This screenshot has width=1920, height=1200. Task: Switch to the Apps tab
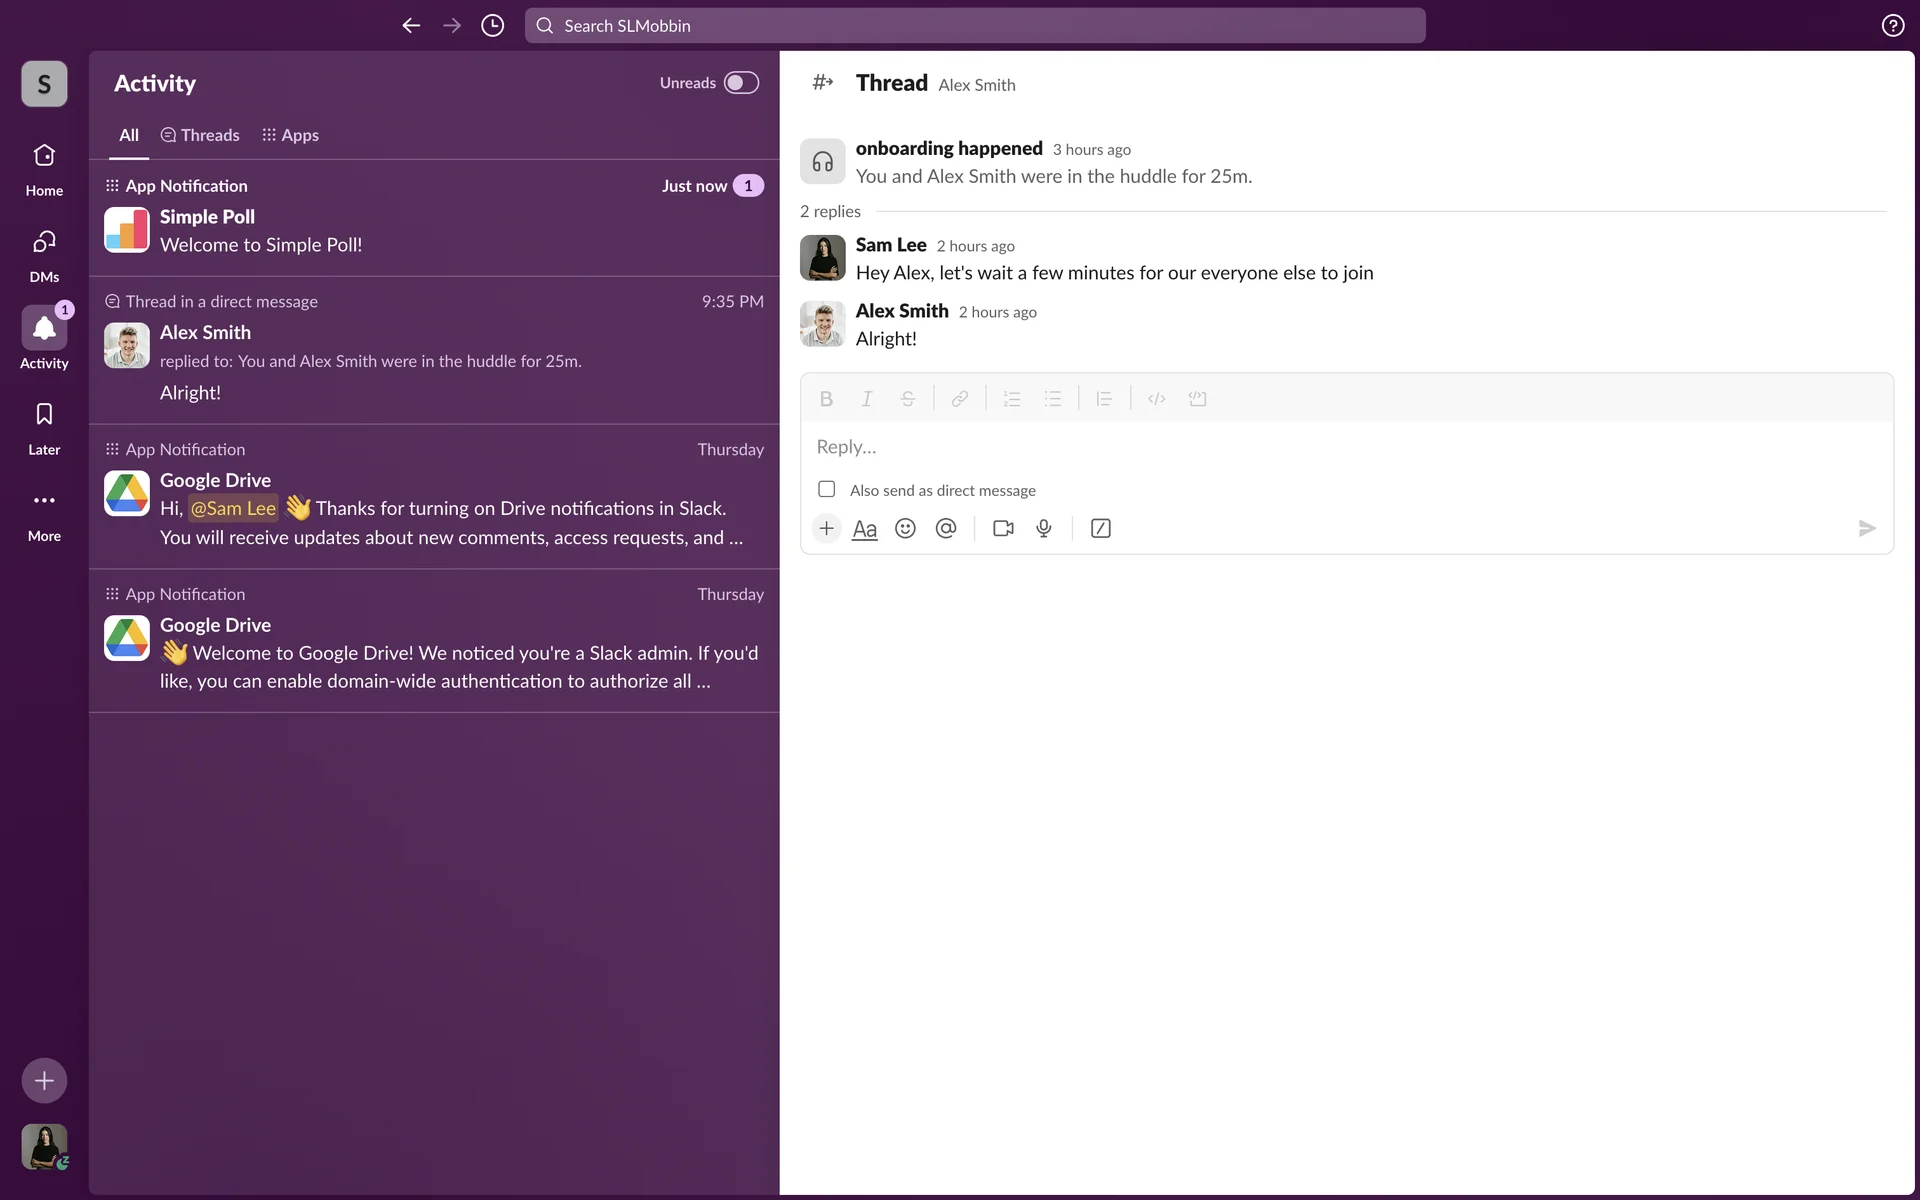290,135
